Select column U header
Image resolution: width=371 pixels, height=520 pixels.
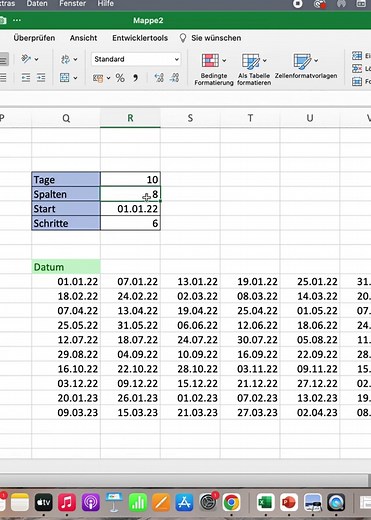tap(310, 118)
